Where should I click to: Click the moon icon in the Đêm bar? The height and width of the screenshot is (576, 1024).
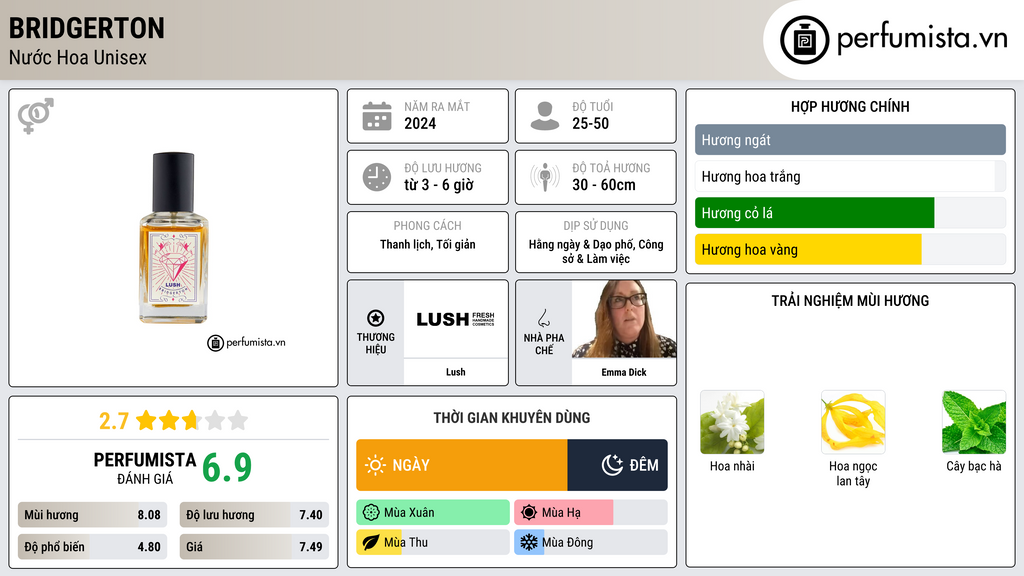tap(612, 465)
